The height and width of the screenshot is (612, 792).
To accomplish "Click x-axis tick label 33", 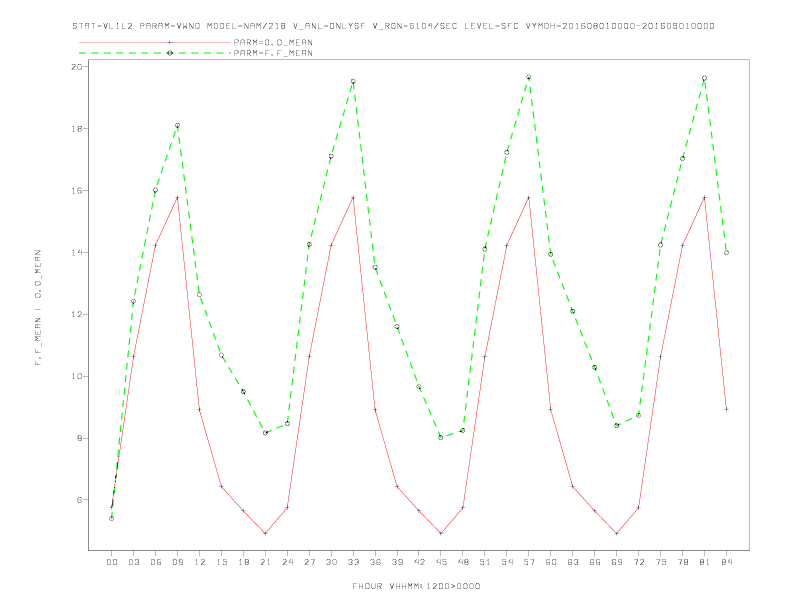I will pos(353,562).
